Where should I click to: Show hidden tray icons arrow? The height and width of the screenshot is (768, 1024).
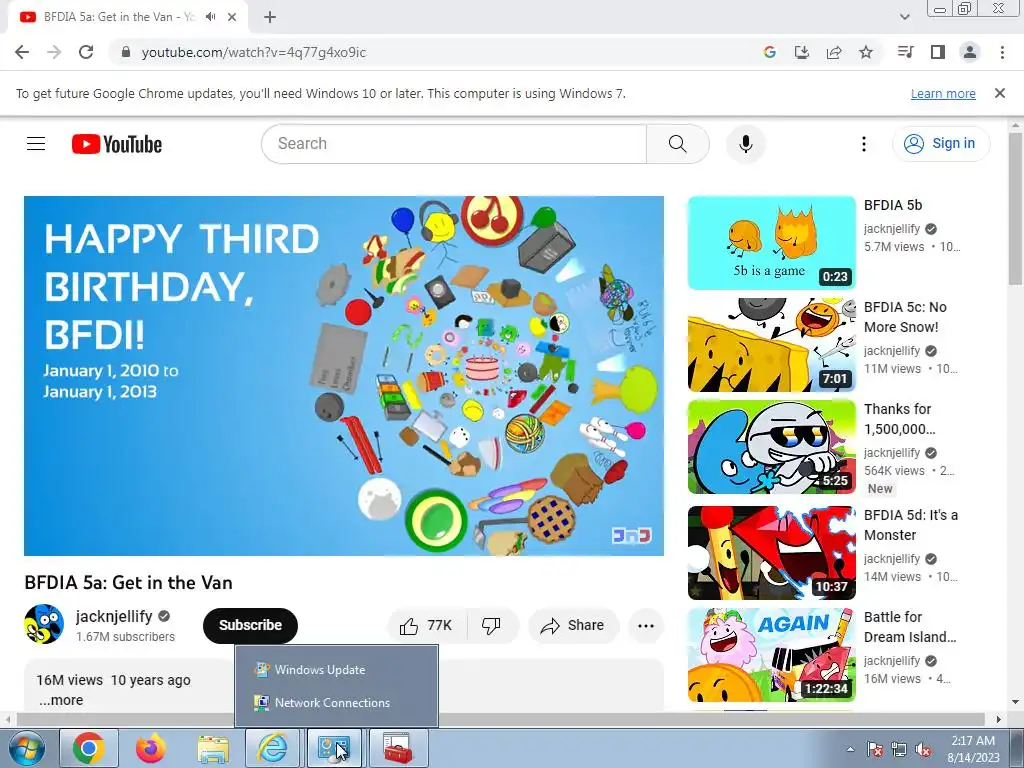[850, 749]
